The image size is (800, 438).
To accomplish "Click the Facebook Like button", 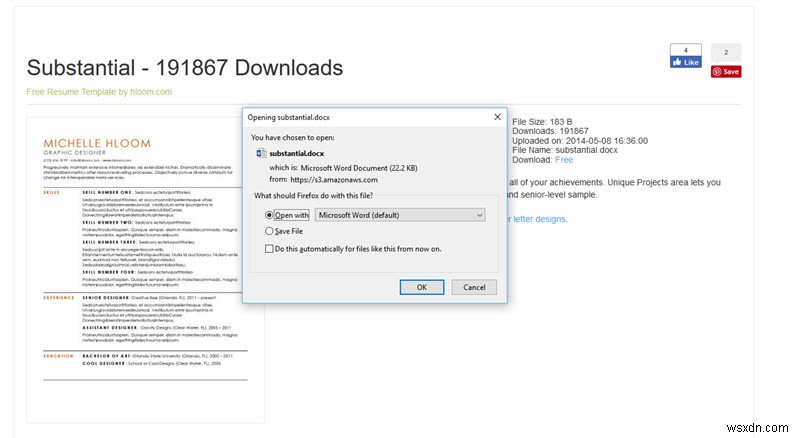I will [686, 62].
